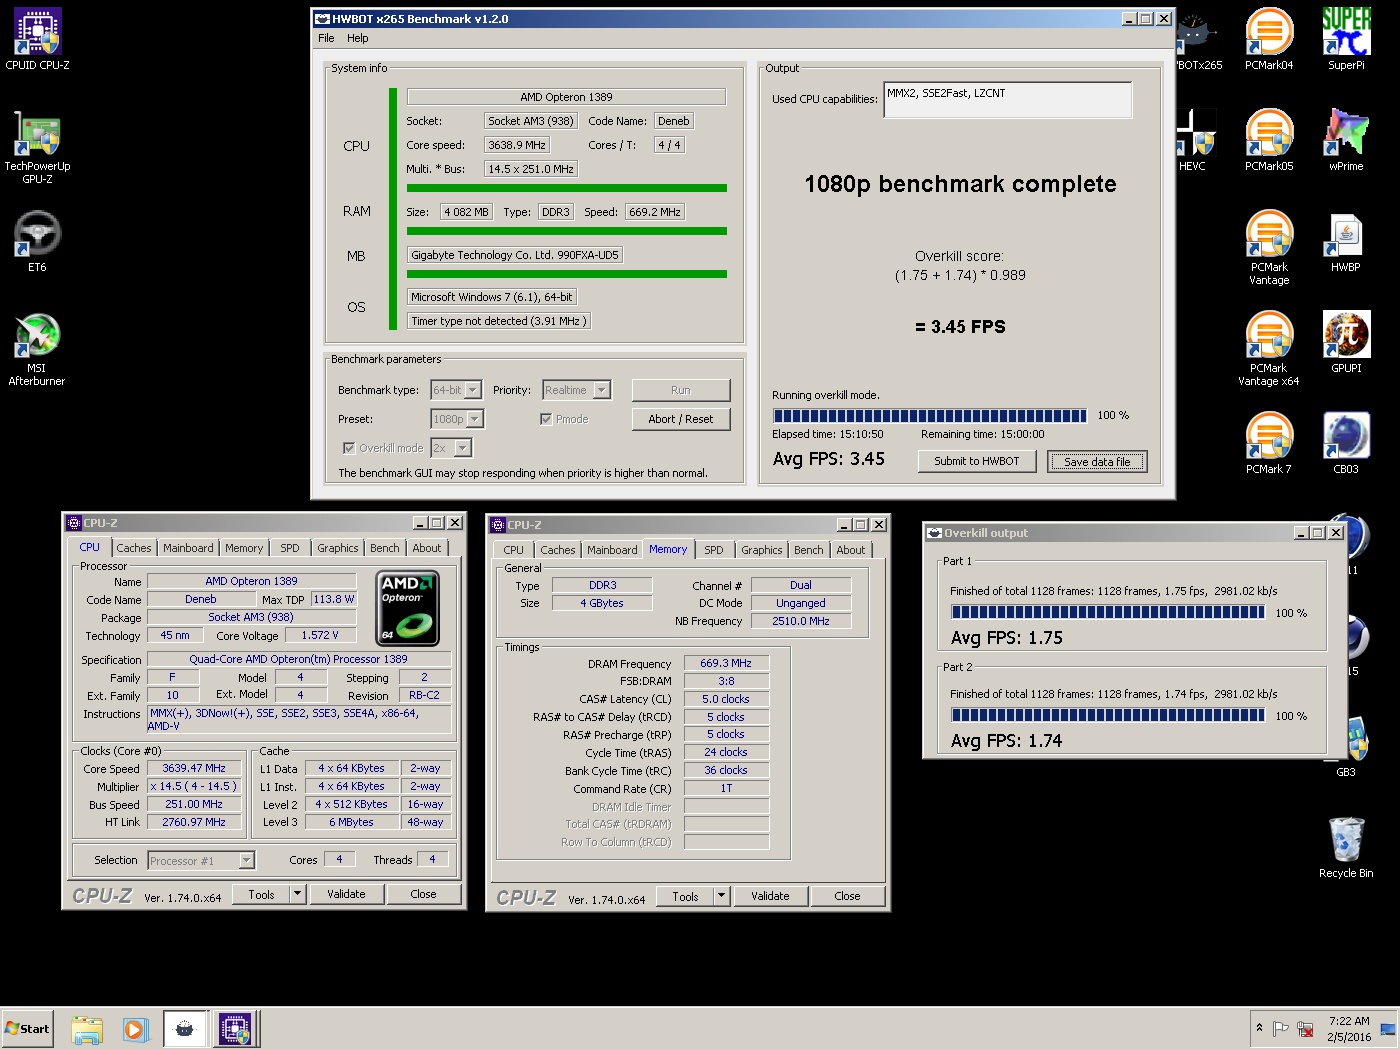Launch SuperPi desktop icon

(1346, 40)
